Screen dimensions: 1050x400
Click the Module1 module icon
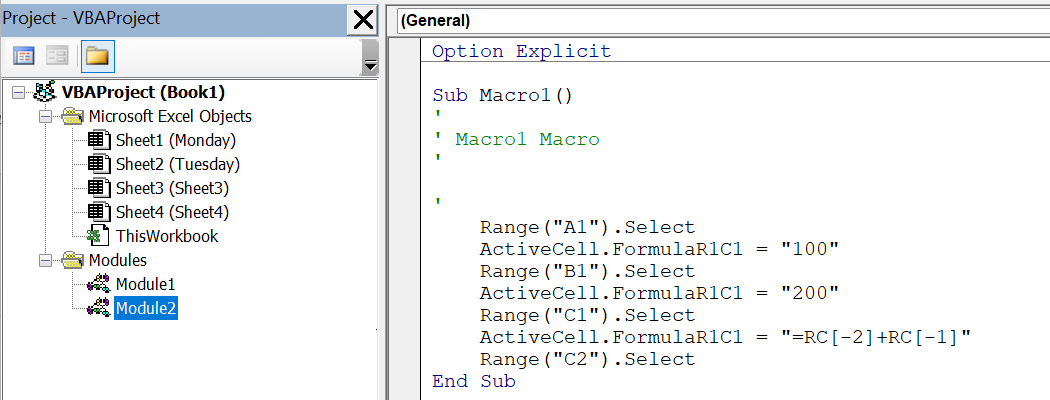tap(98, 284)
